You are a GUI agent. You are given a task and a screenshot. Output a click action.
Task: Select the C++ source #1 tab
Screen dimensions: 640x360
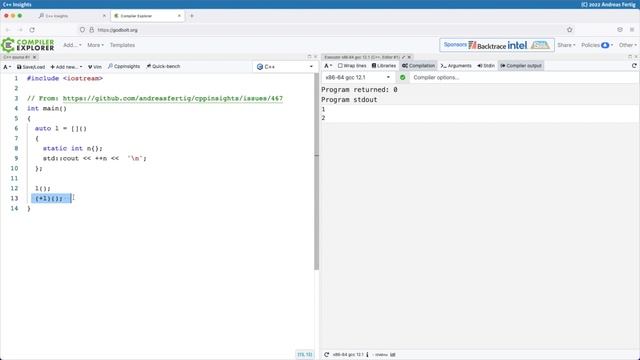coord(17,57)
